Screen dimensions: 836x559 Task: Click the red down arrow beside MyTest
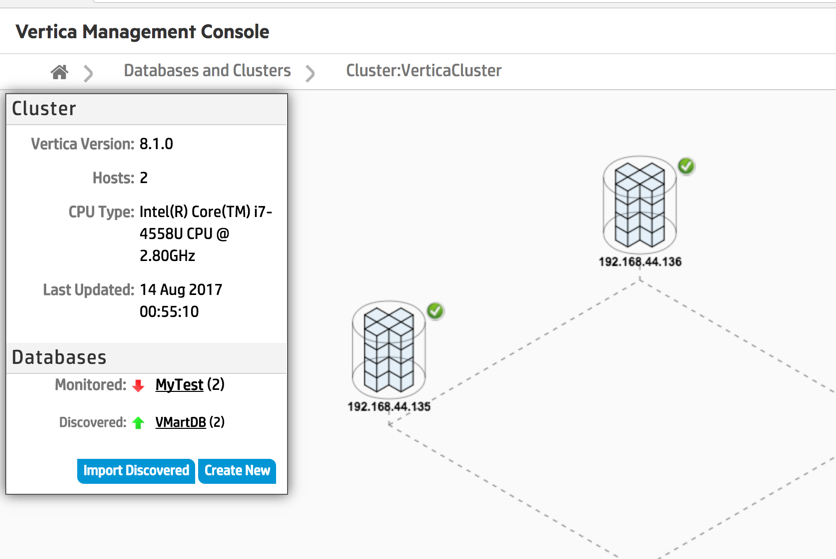point(138,386)
